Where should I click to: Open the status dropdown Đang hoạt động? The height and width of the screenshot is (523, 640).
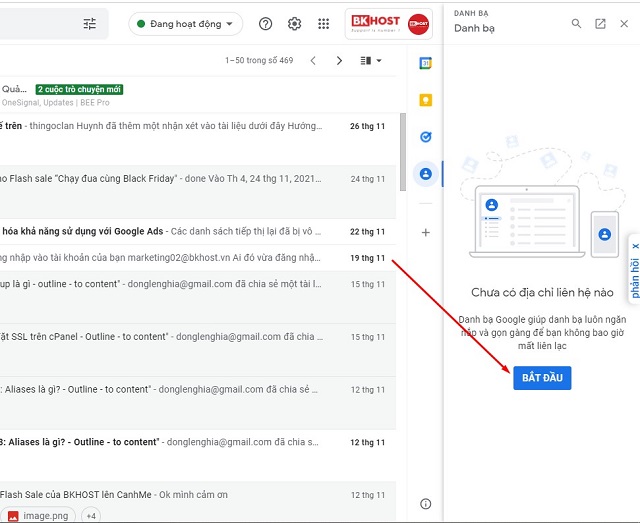[186, 24]
